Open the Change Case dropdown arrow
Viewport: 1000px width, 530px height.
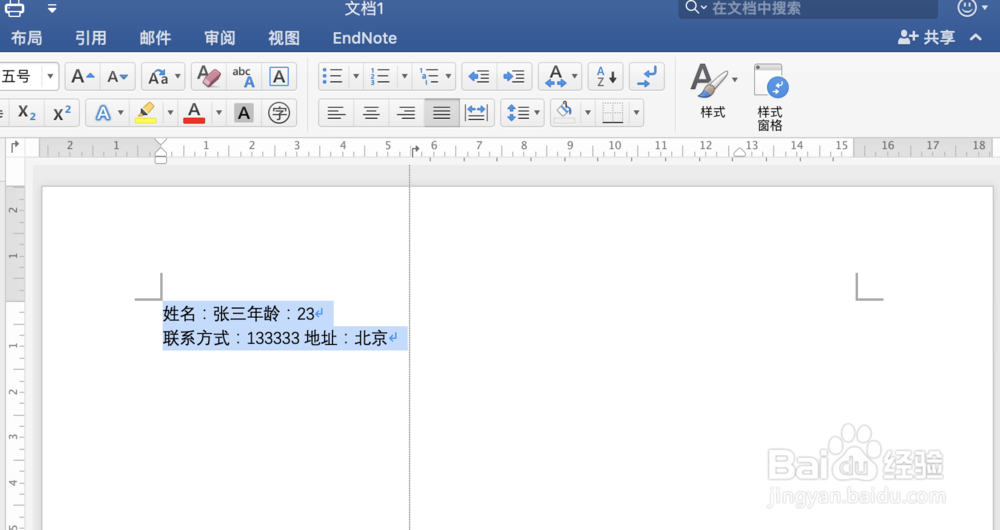point(178,77)
